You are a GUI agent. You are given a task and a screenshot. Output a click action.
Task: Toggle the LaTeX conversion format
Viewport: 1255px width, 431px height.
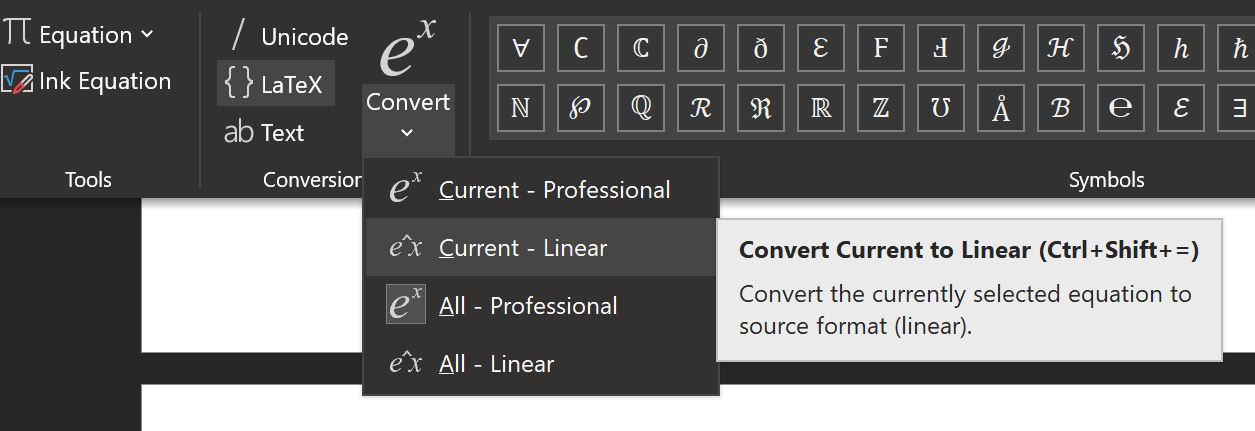tap(275, 84)
